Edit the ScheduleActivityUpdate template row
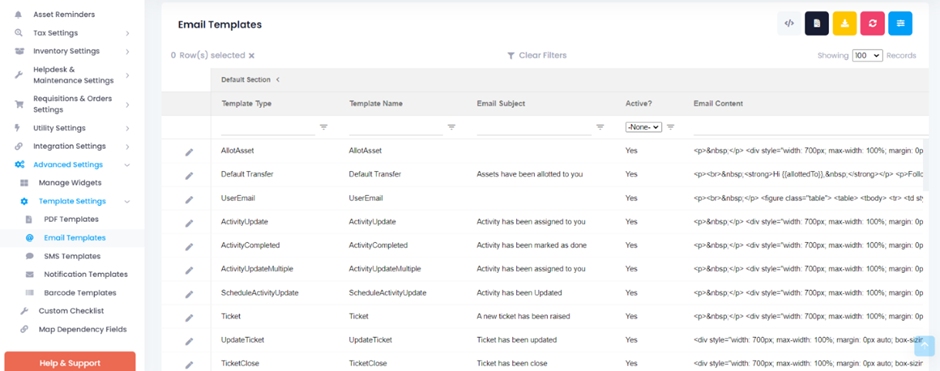The height and width of the screenshot is (371, 940). pos(189,294)
